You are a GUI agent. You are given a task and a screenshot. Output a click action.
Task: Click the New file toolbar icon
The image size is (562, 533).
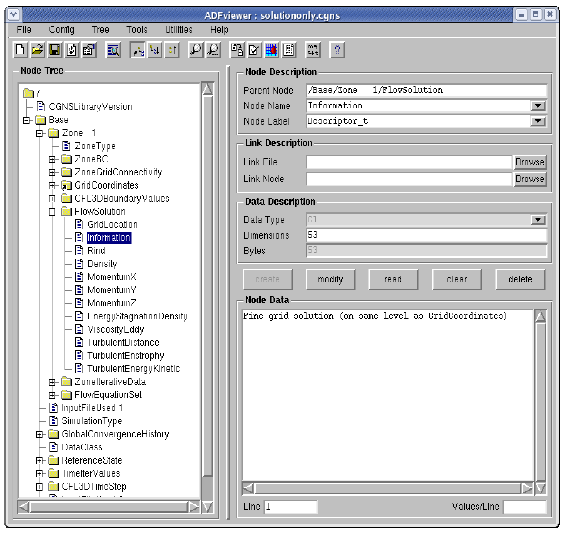tap(20, 50)
